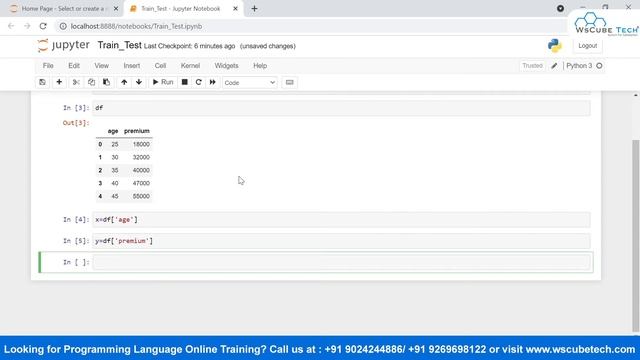Open the Edit menu
Screen dimensions: 640x360
click(74, 66)
